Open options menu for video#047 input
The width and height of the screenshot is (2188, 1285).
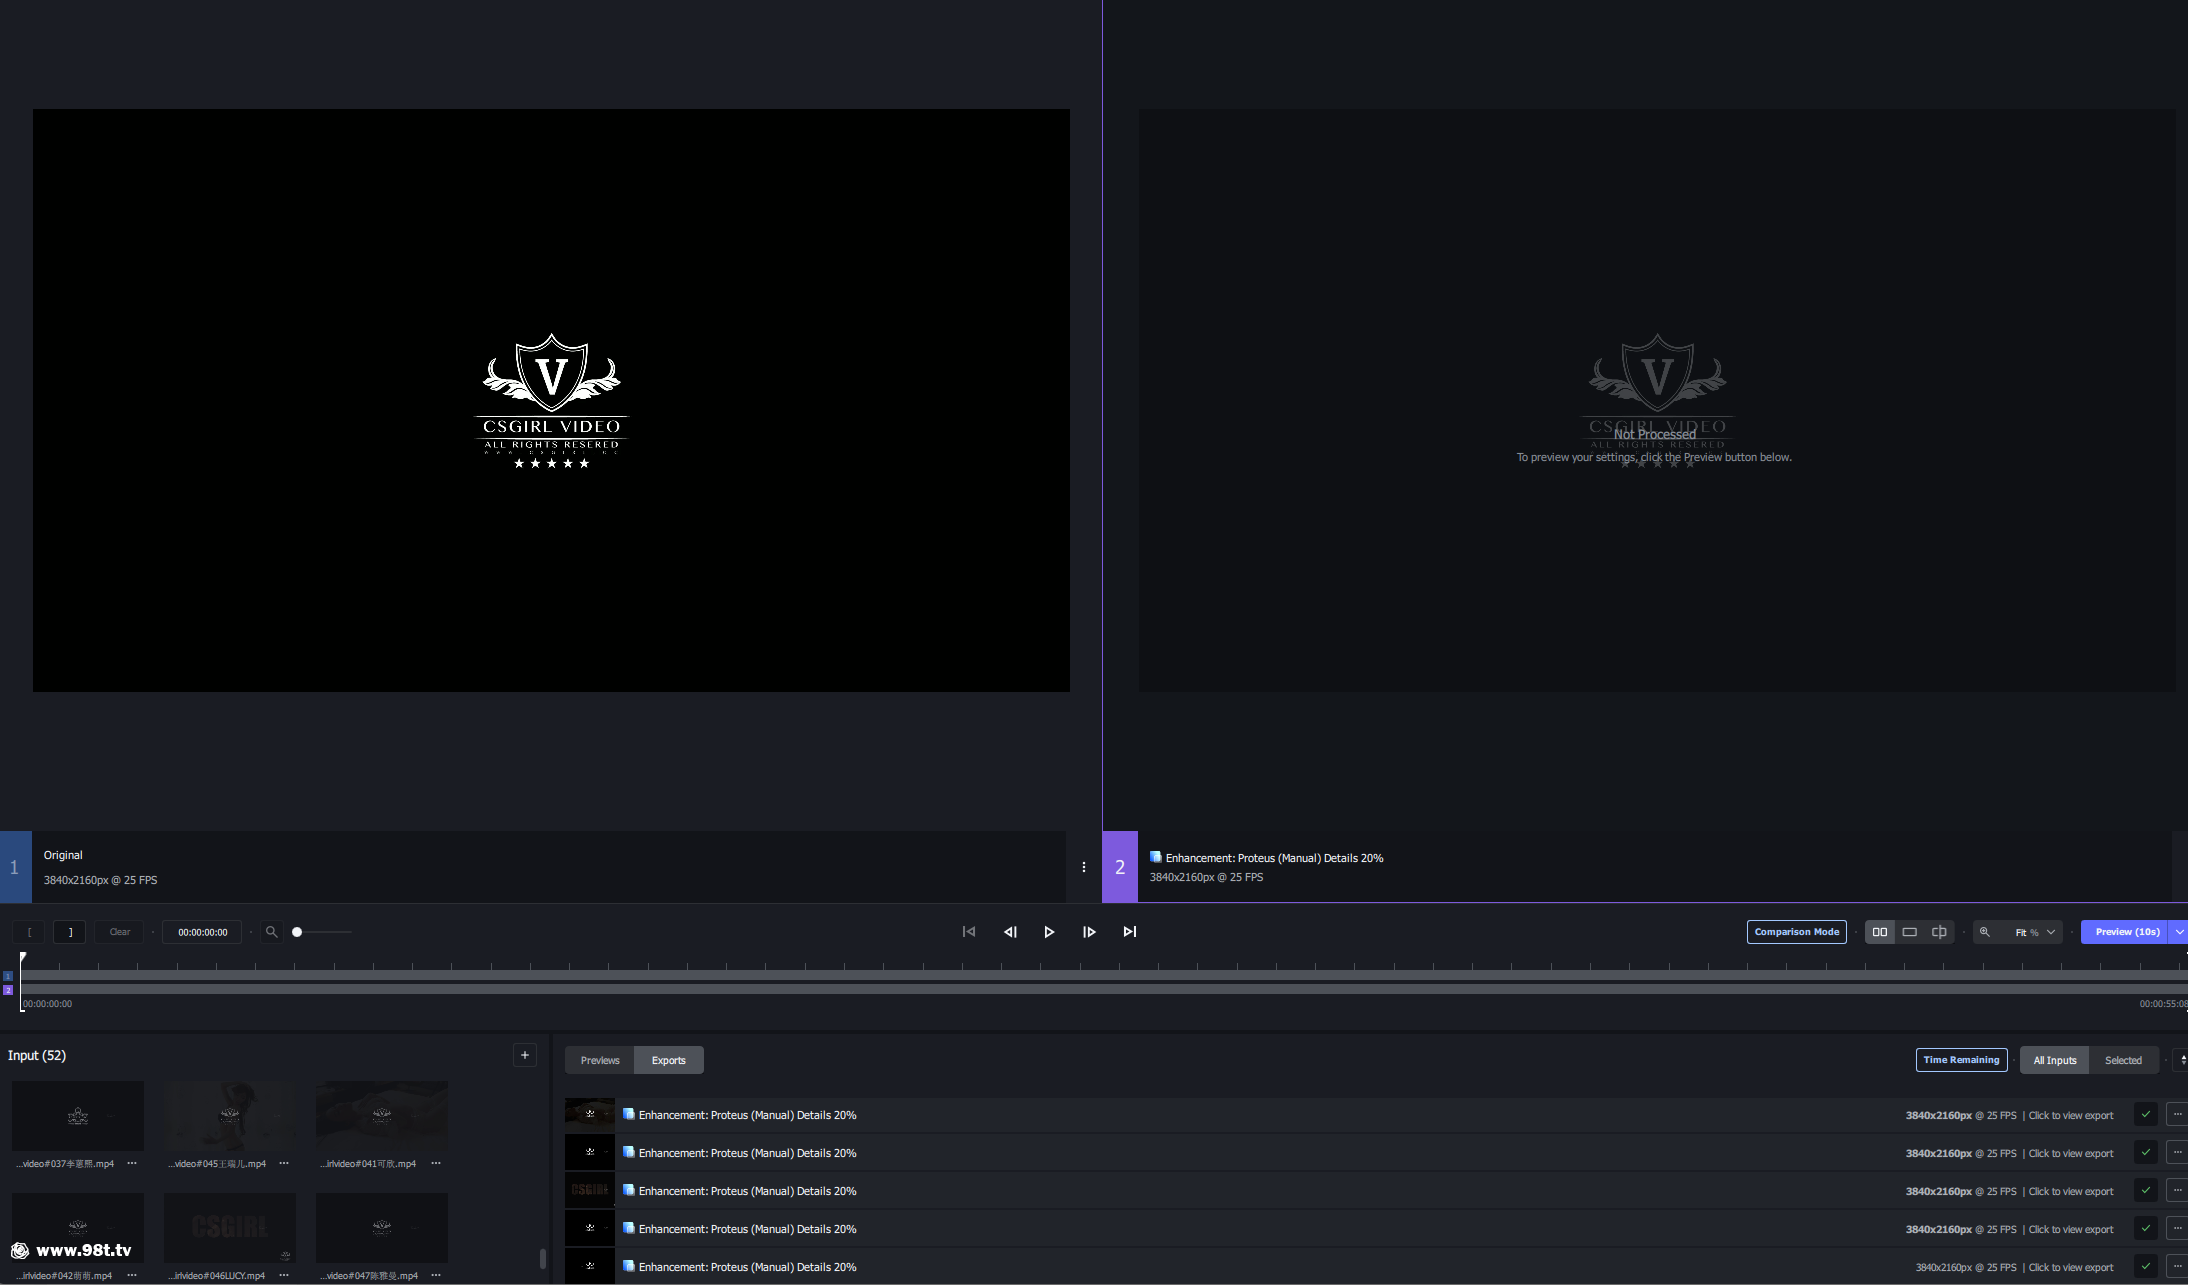436,1275
